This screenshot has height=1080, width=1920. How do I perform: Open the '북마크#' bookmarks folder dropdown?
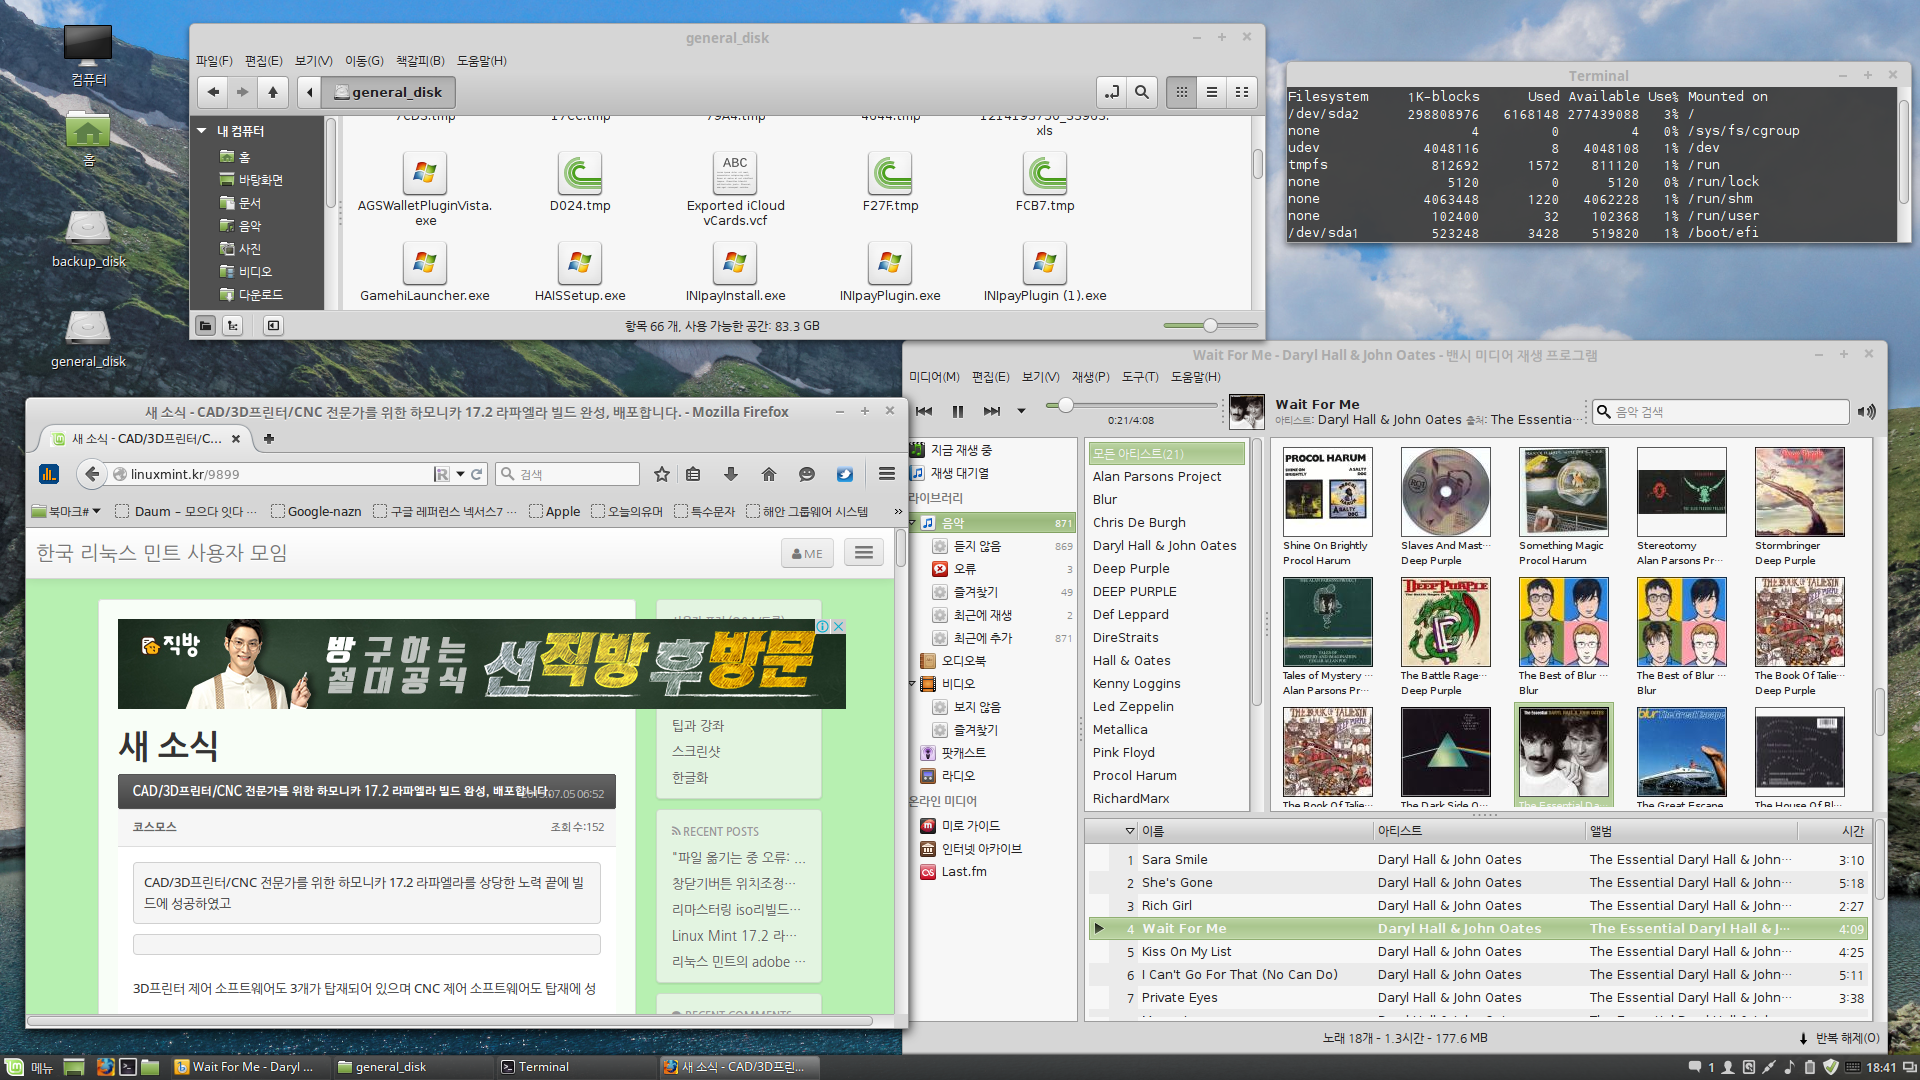click(66, 511)
